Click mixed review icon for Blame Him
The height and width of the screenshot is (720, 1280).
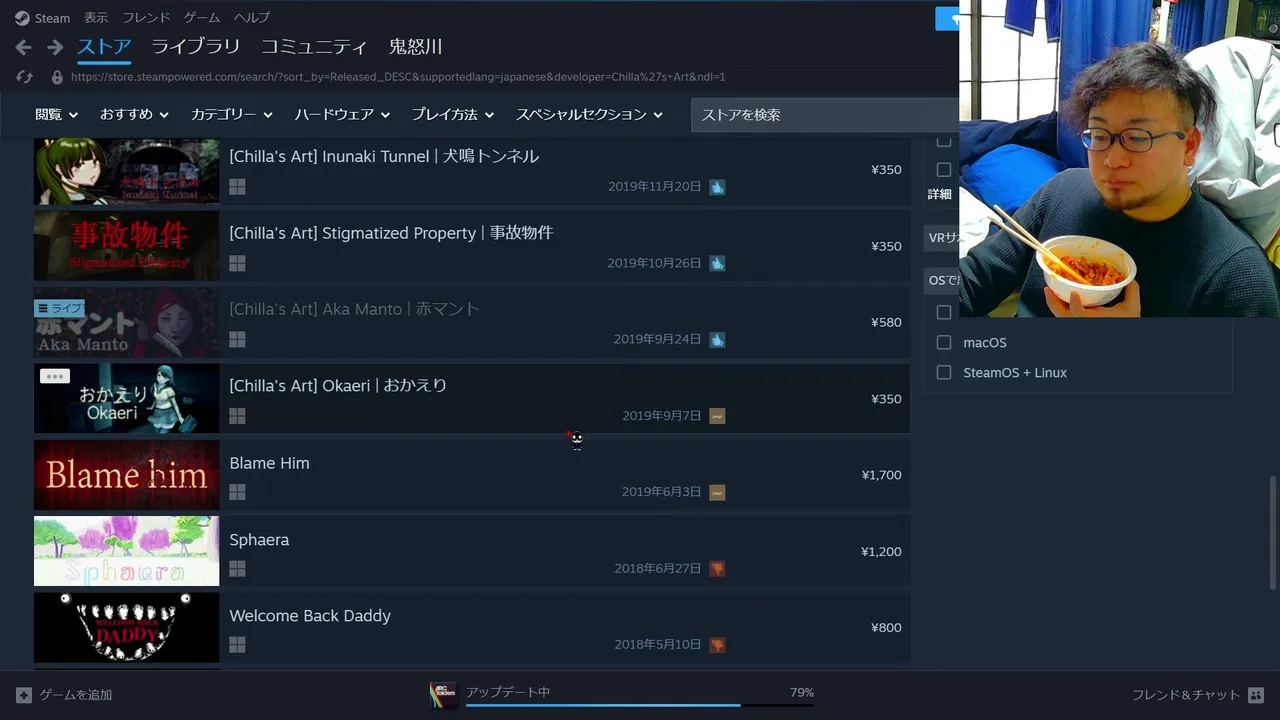coord(717,492)
